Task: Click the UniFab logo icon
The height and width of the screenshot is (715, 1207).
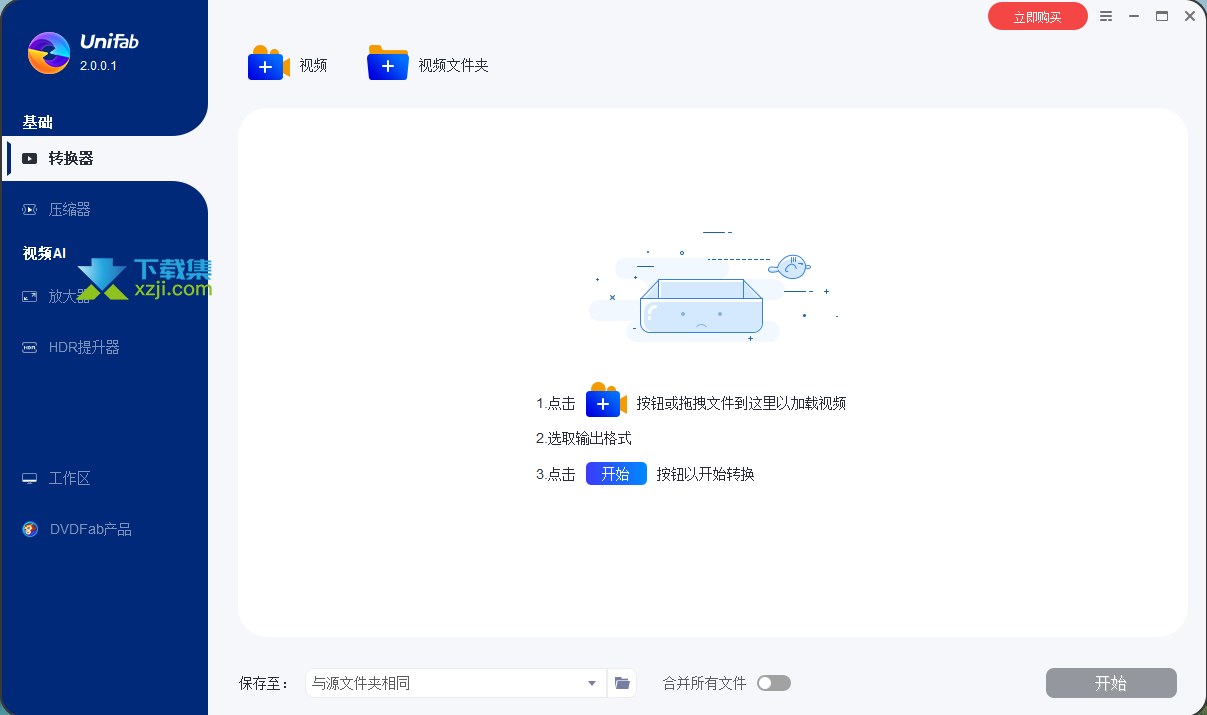Action: point(49,53)
